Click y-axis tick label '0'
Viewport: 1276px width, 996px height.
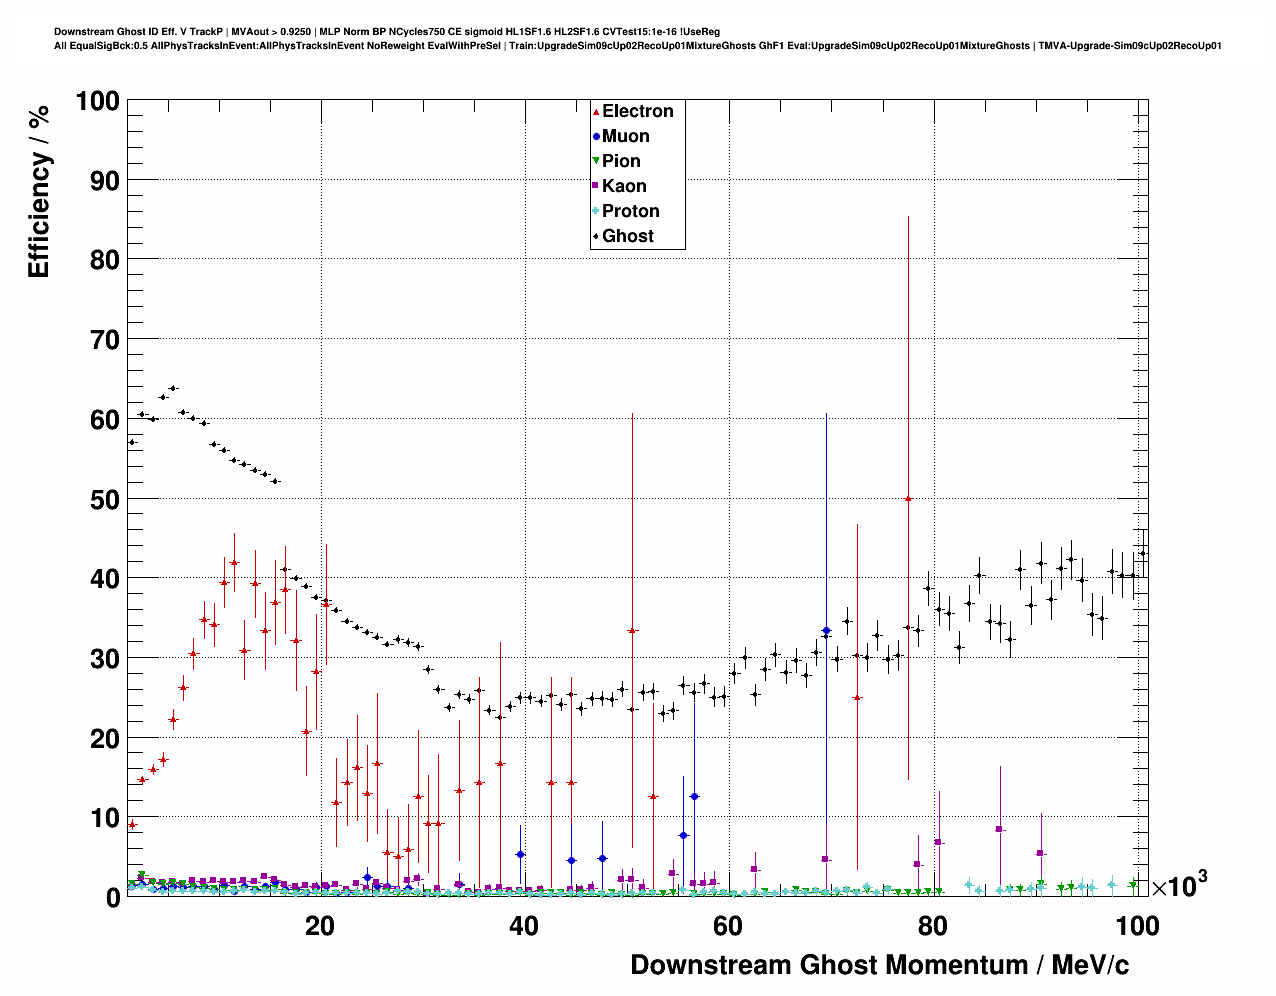coord(113,898)
